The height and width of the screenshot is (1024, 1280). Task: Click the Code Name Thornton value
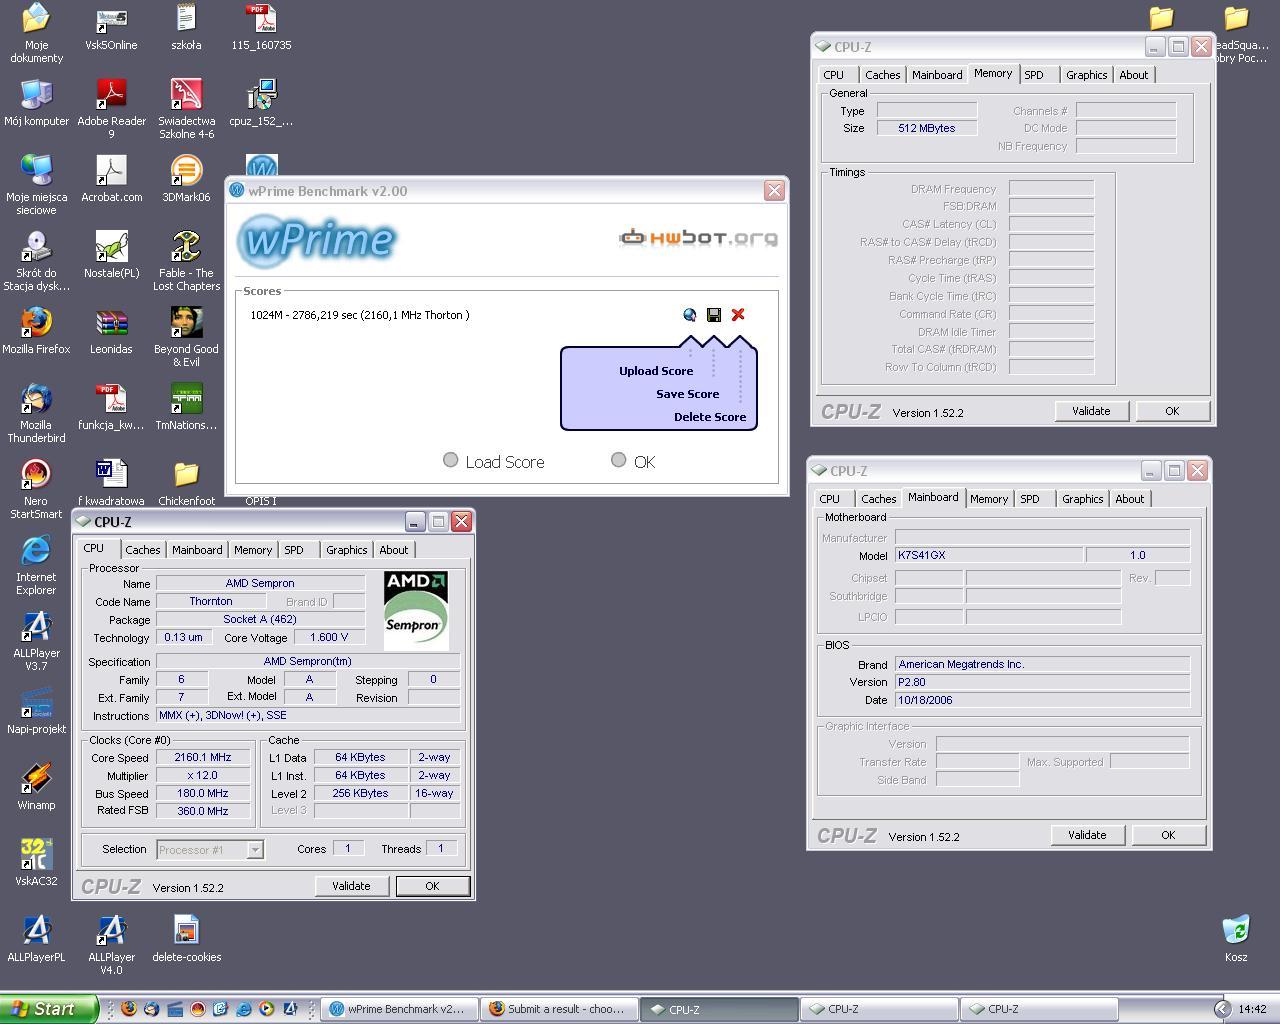(211, 601)
